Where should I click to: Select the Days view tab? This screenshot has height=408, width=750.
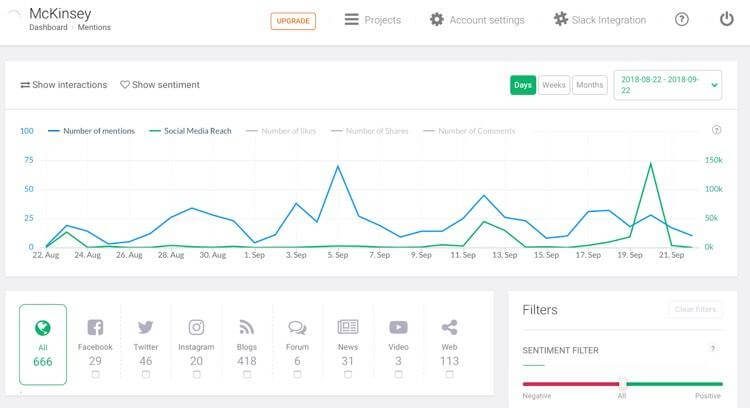click(x=523, y=85)
